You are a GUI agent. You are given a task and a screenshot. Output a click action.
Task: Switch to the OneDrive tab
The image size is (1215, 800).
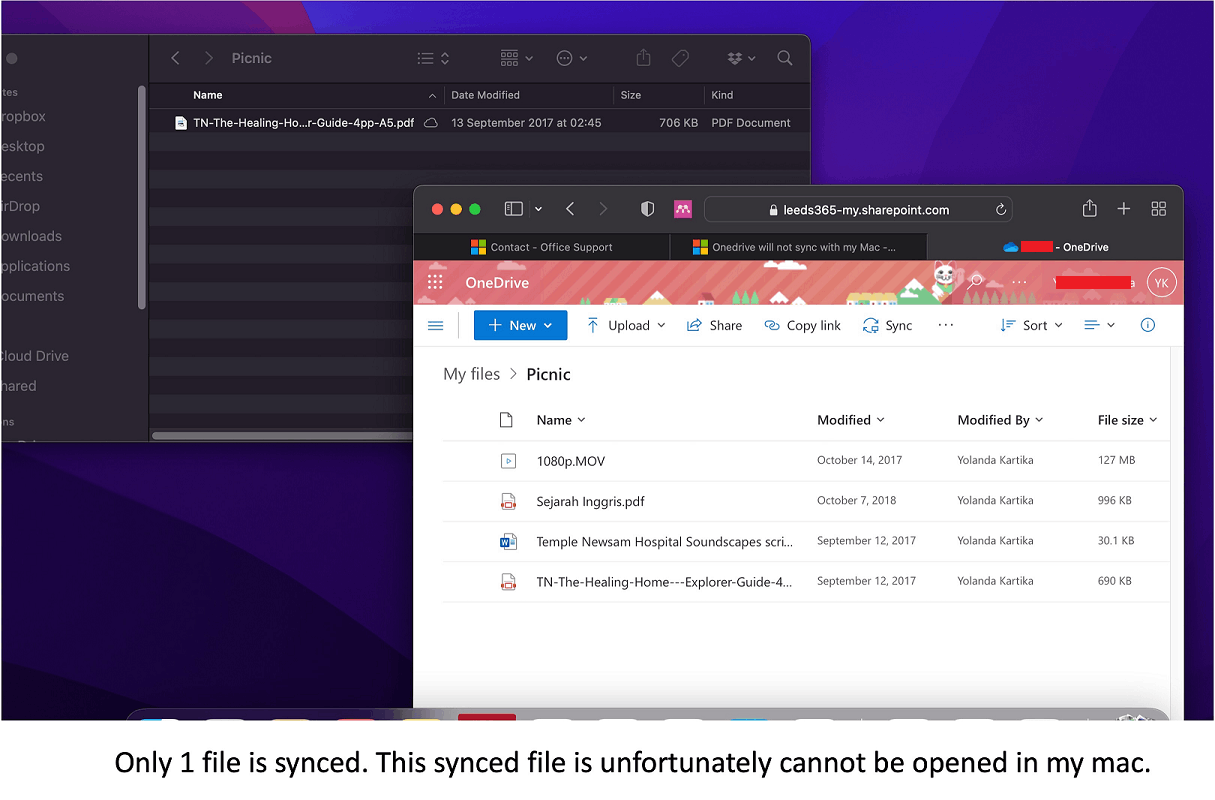[x=1055, y=247]
